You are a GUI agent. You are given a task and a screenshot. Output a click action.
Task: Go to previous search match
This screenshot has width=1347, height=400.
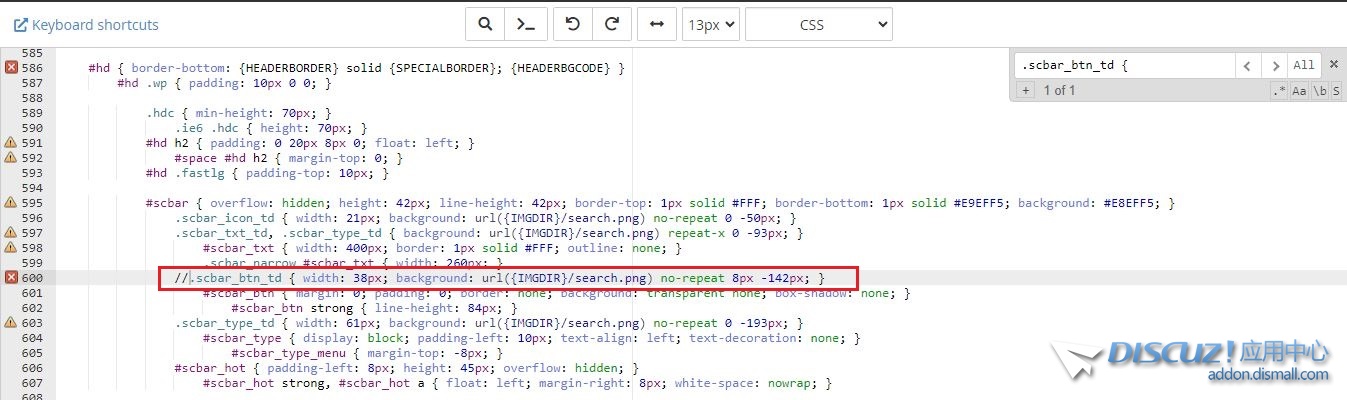pos(1247,65)
